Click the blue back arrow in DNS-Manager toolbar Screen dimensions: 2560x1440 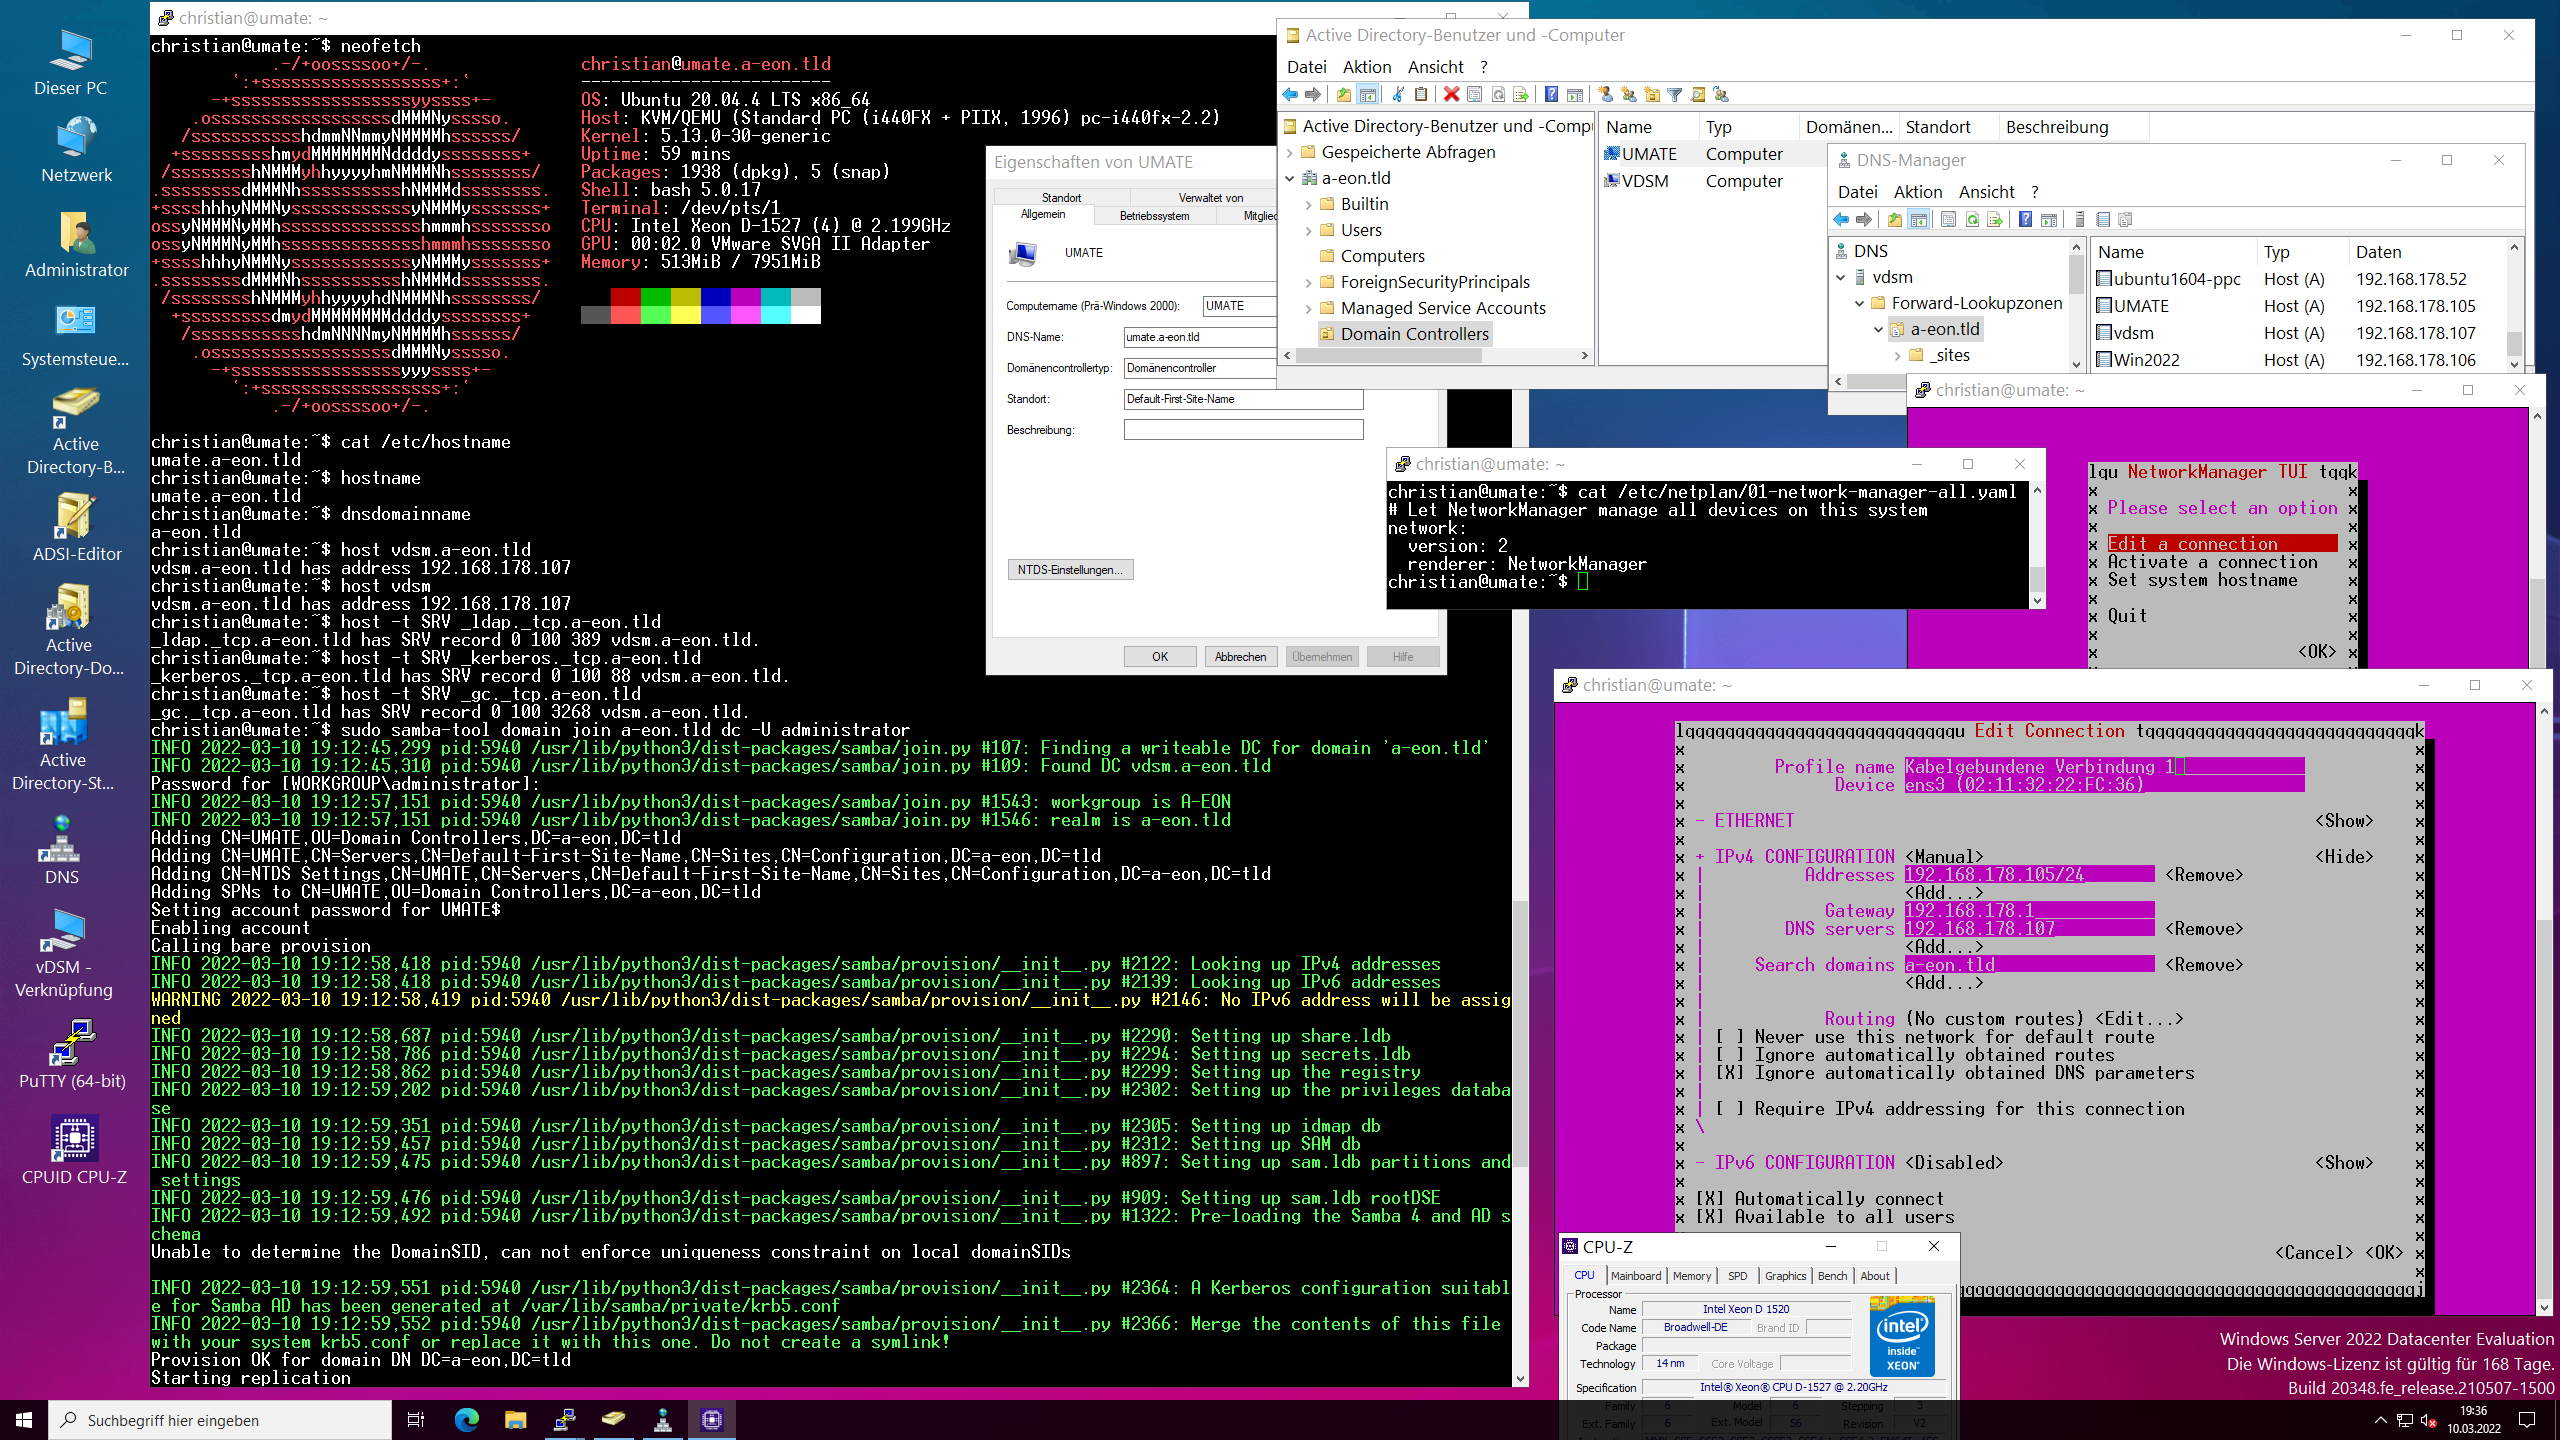(1841, 219)
